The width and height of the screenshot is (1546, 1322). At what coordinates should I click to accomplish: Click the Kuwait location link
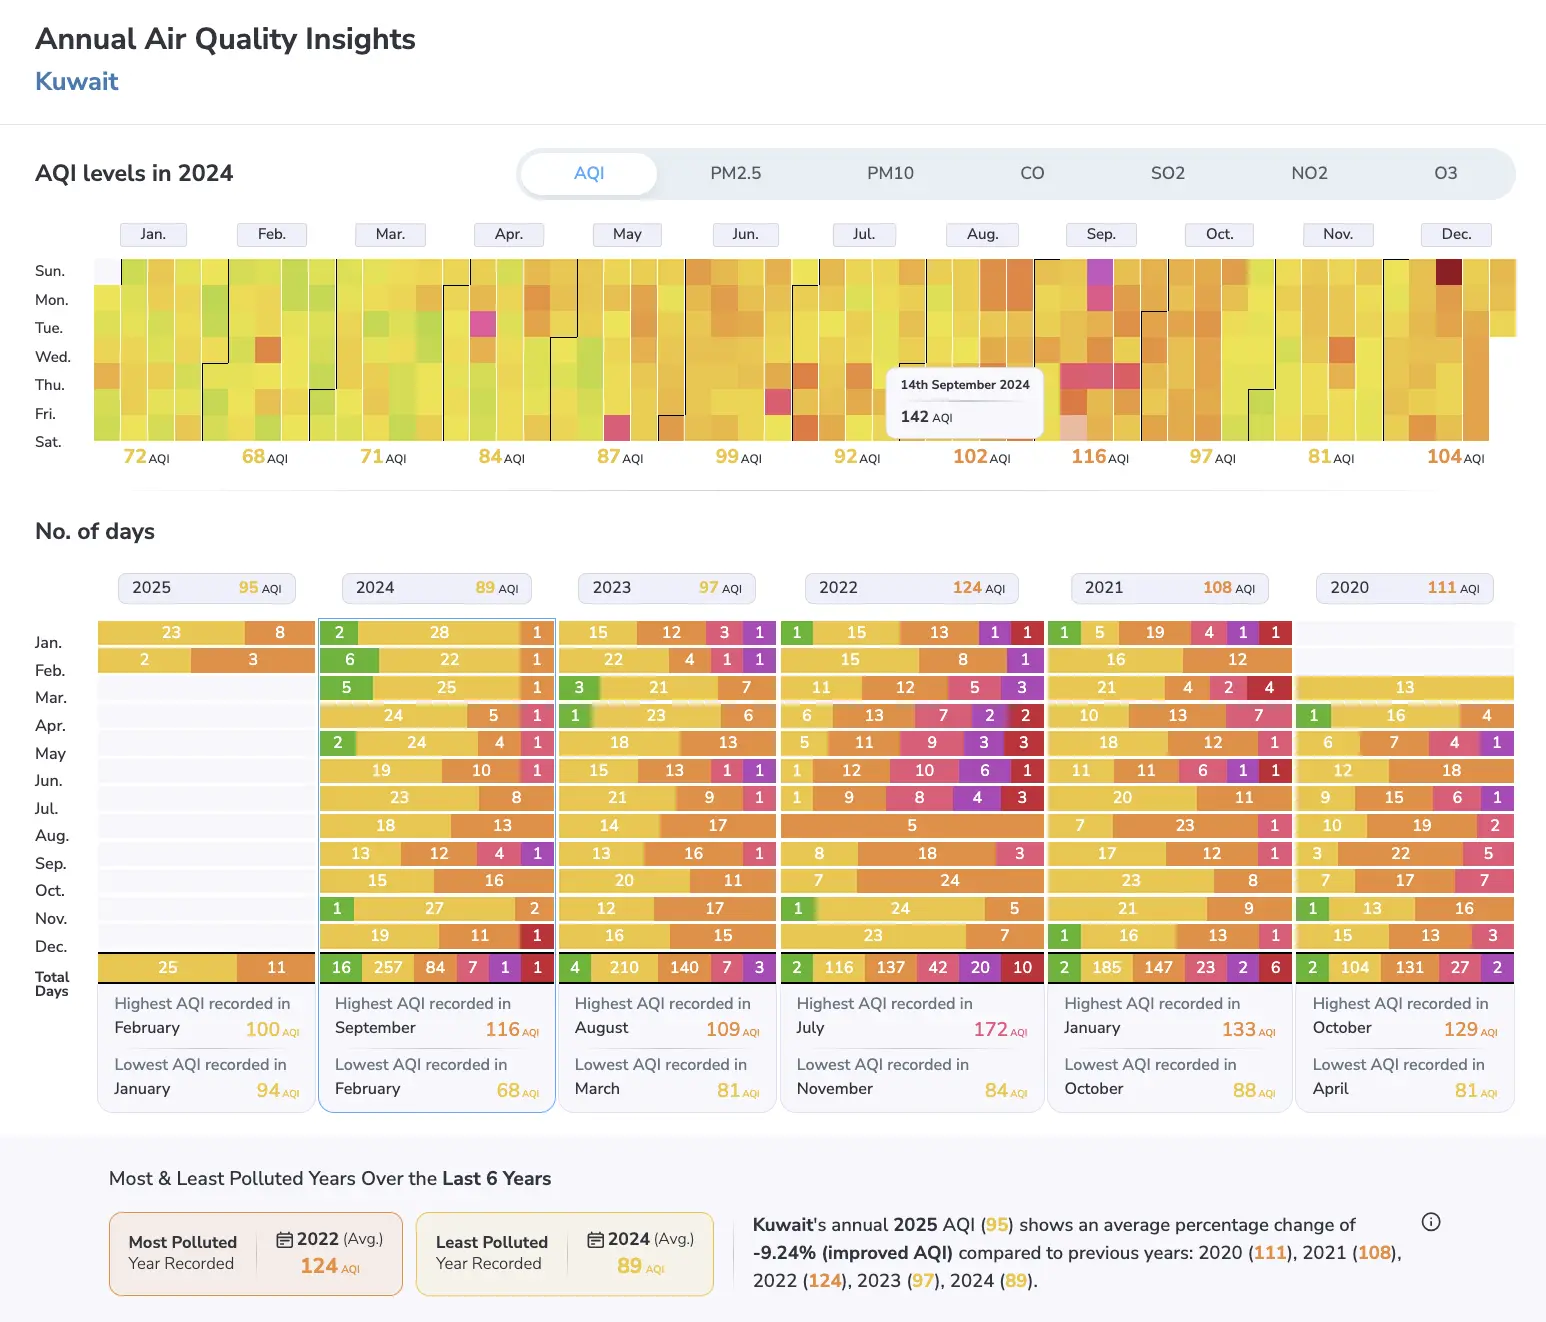(77, 81)
